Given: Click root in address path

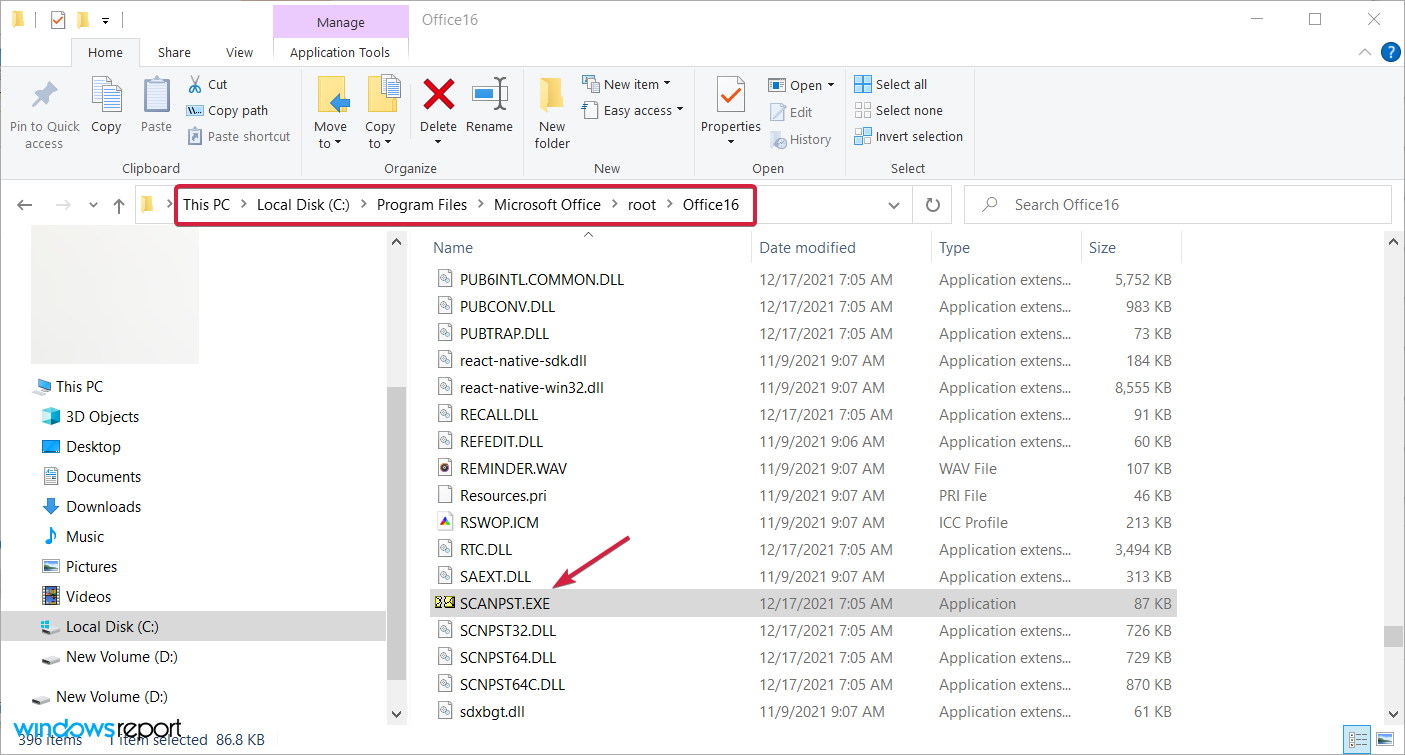Looking at the screenshot, I should tap(642, 204).
